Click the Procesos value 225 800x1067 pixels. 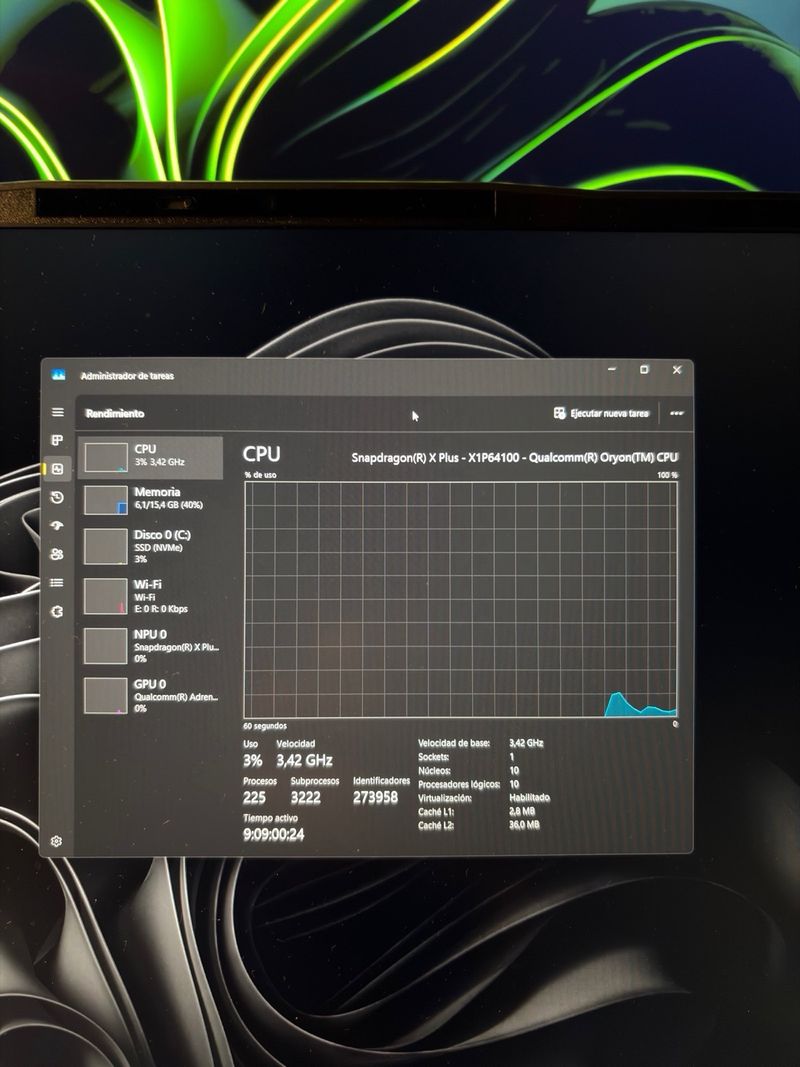point(254,798)
